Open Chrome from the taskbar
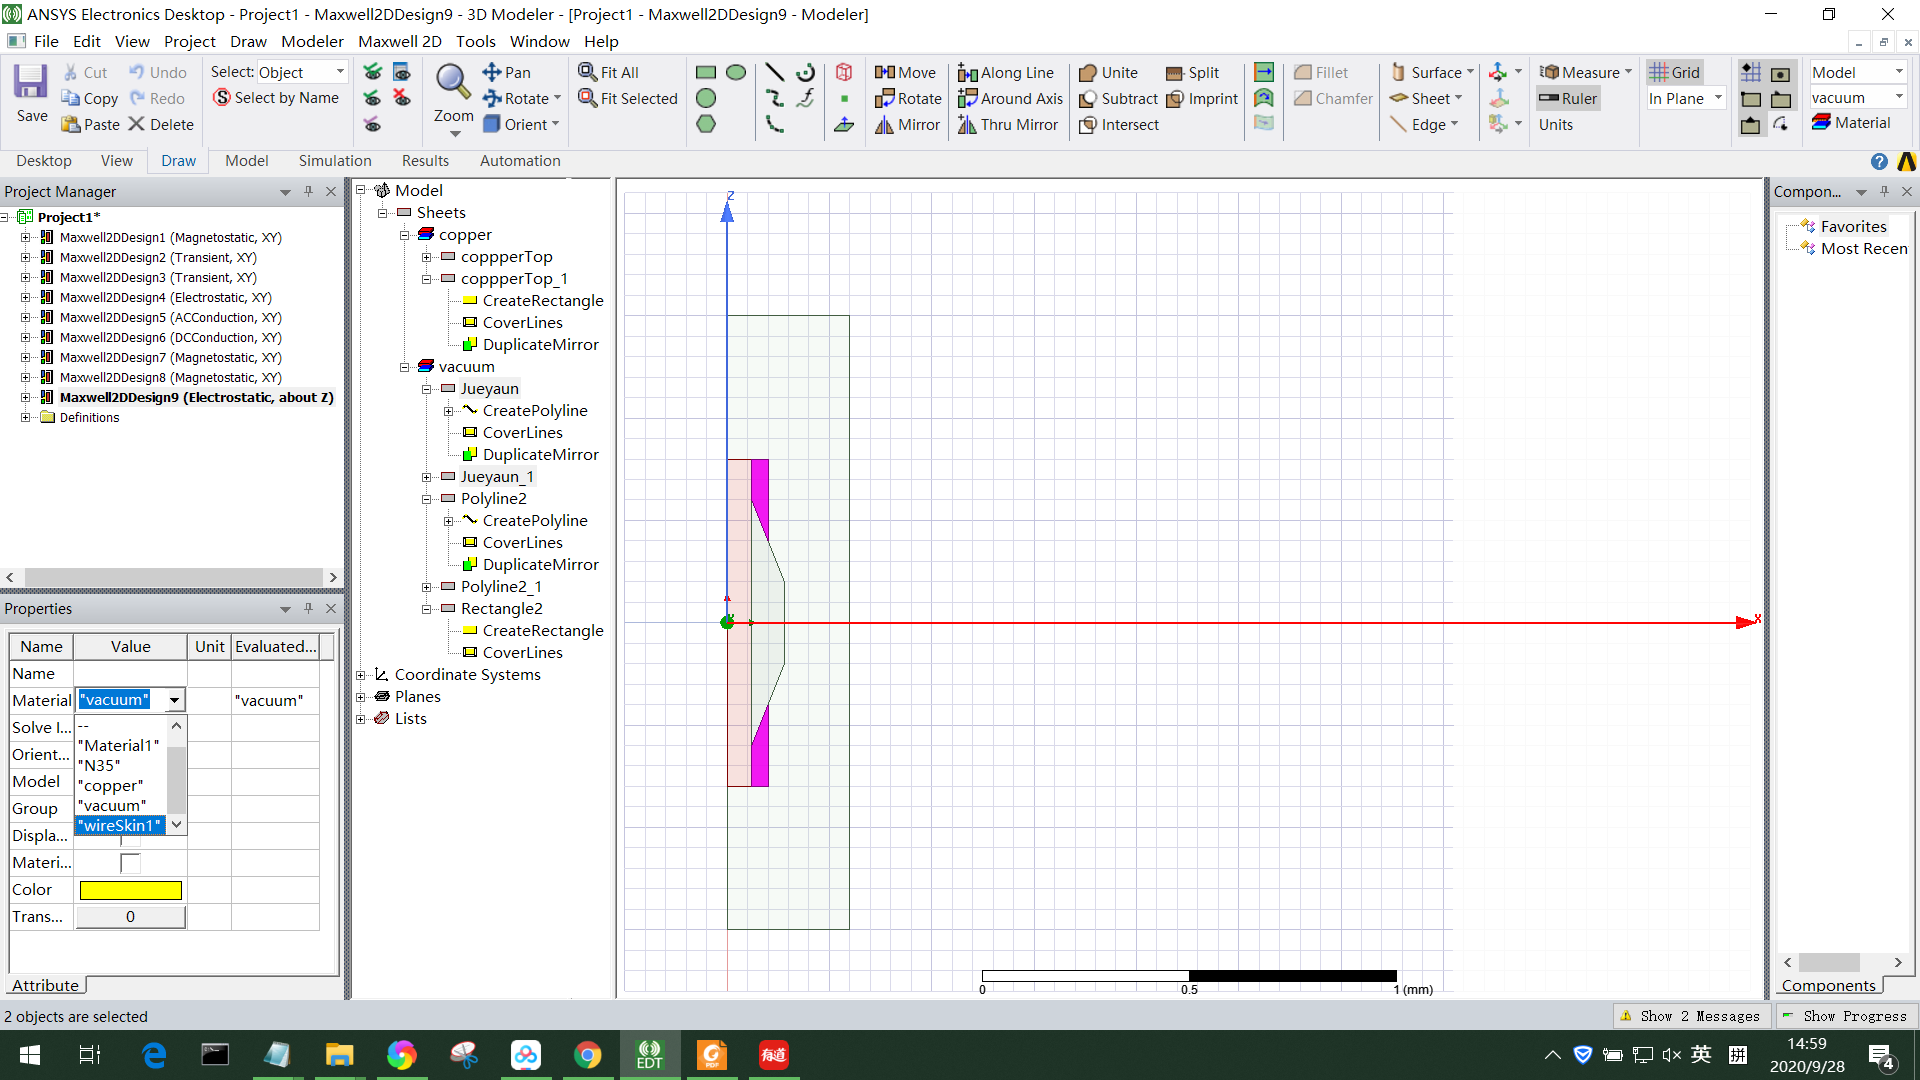 (588, 1054)
